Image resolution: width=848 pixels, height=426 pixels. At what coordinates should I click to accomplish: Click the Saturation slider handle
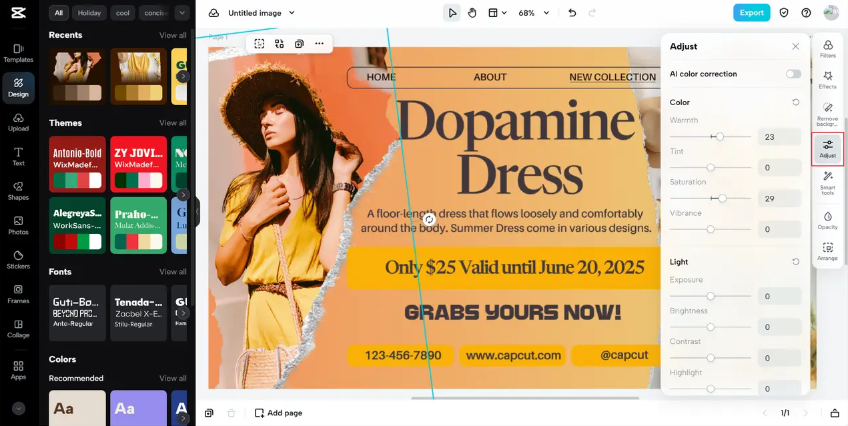723,198
